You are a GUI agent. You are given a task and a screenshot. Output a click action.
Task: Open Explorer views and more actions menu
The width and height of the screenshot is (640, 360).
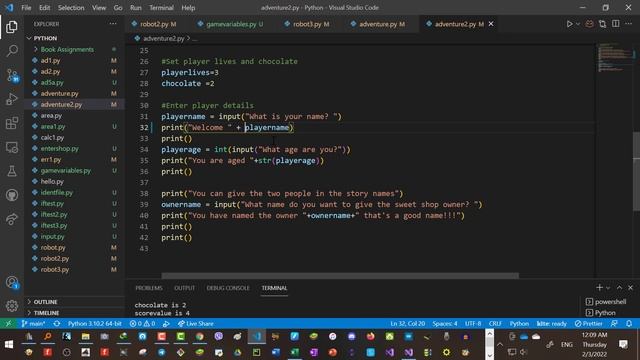coord(113,24)
